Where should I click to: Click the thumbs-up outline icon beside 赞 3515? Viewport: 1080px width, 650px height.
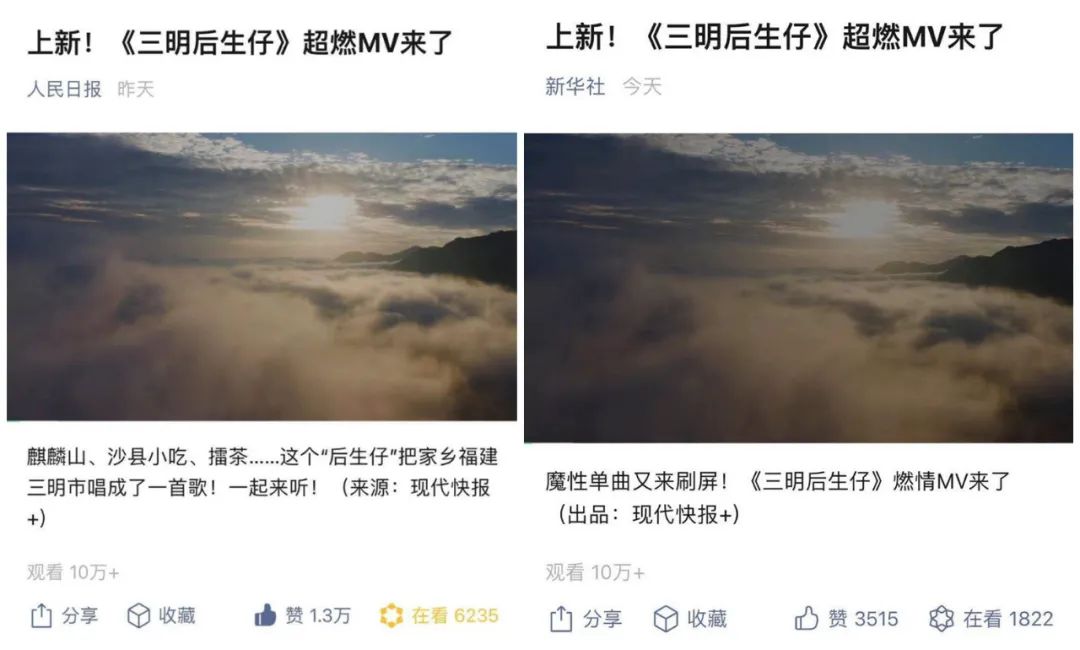[806, 618]
